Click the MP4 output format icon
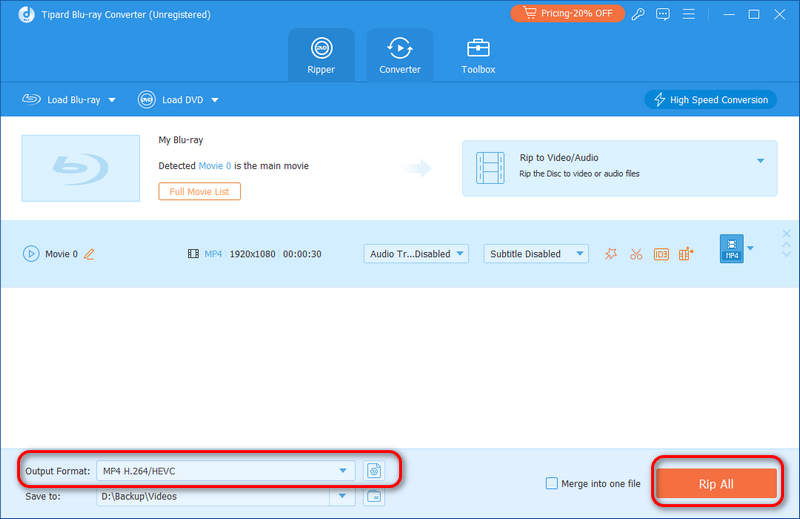The width and height of the screenshot is (800, 519). pos(732,249)
